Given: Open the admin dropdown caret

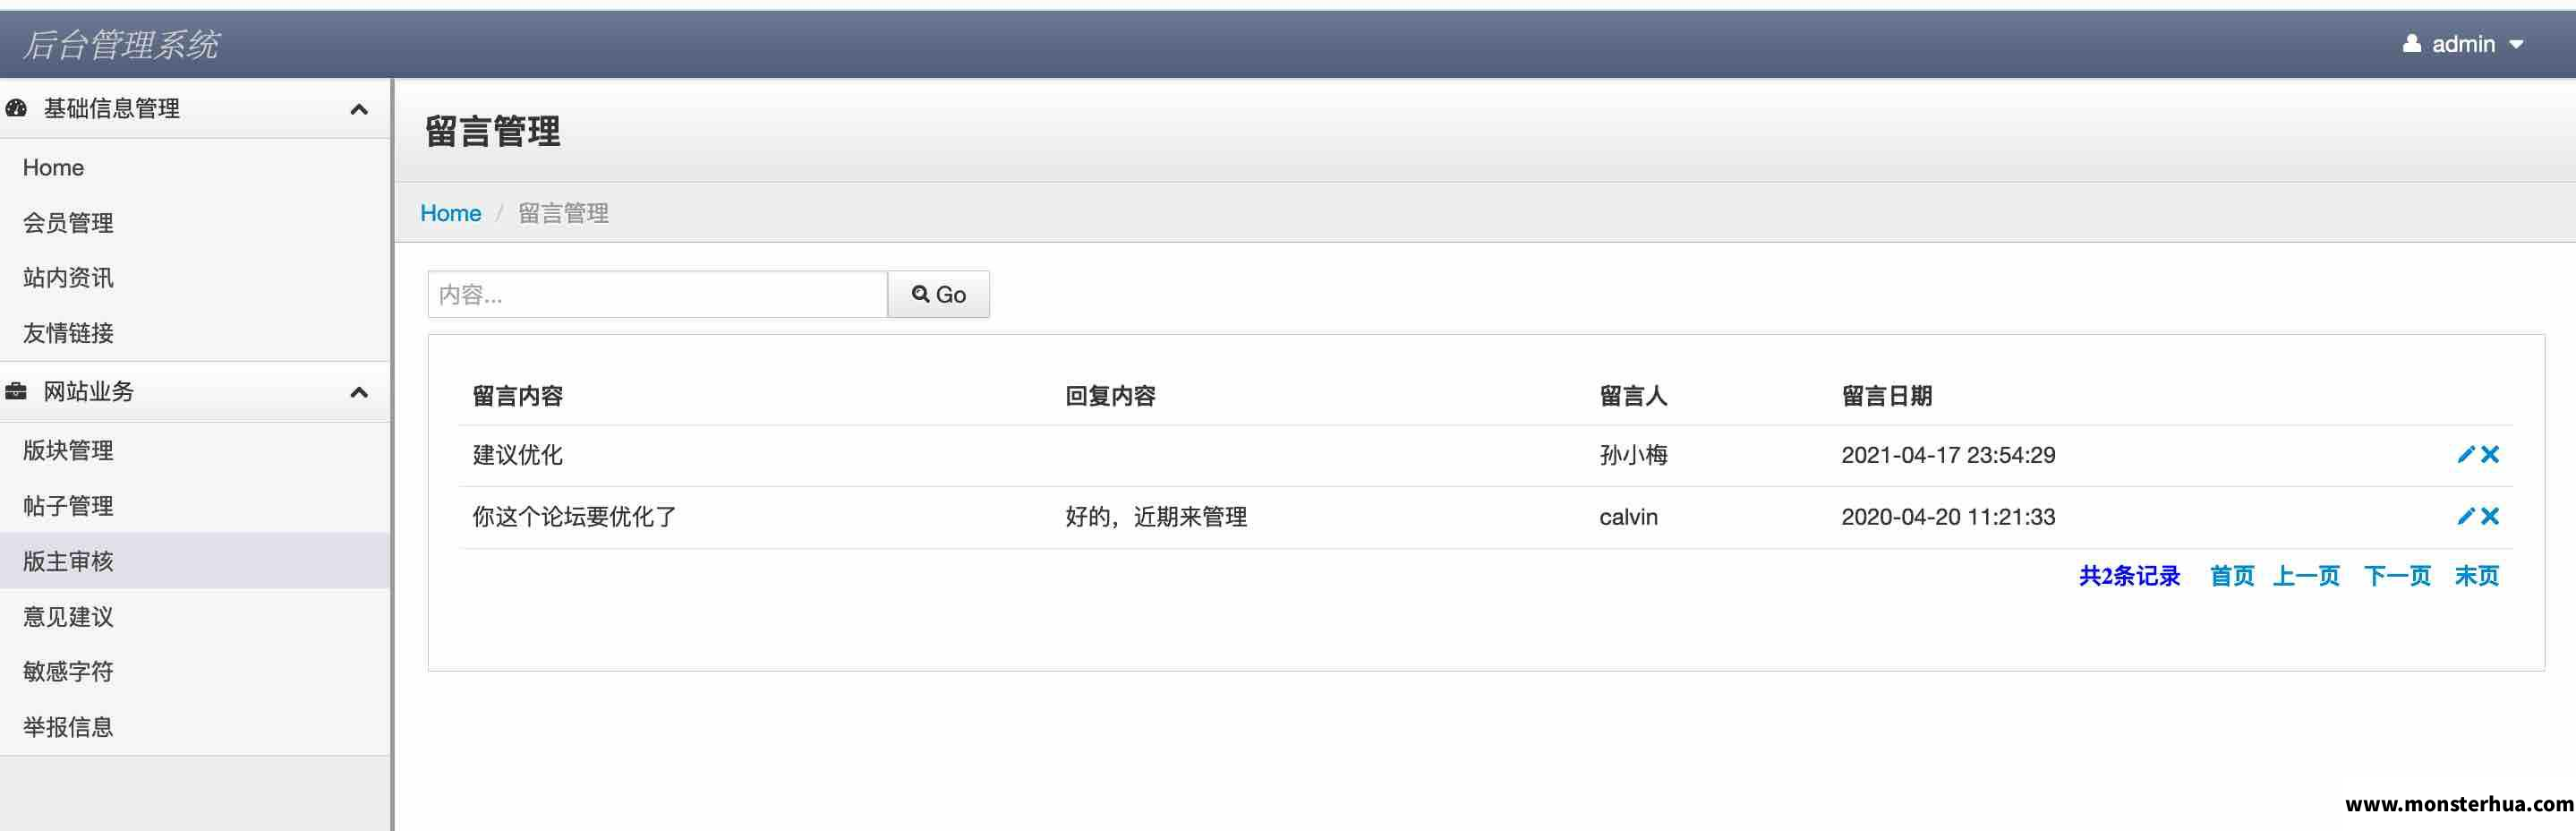Looking at the screenshot, I should point(2517,45).
